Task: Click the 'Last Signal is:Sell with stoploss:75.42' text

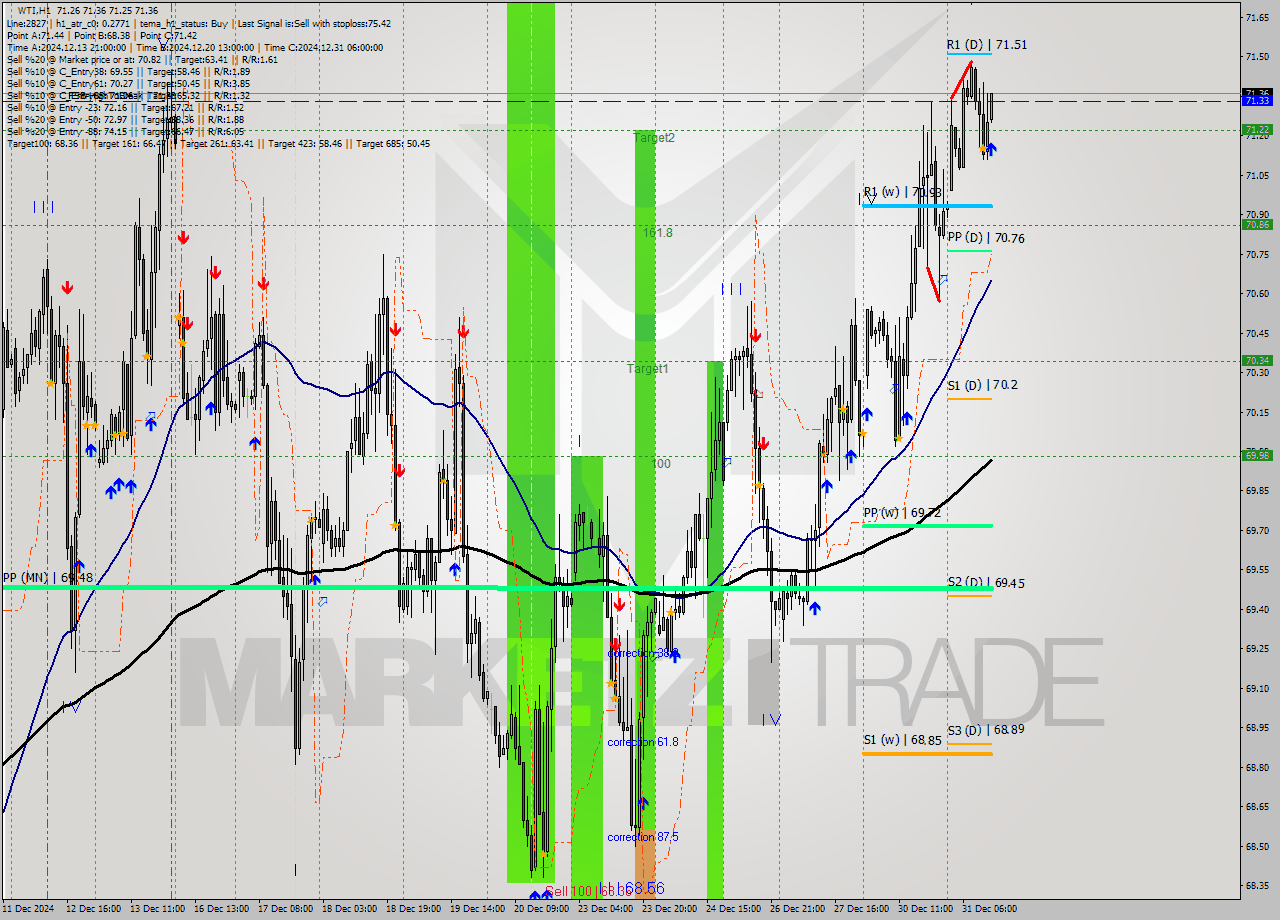Action: [313, 23]
